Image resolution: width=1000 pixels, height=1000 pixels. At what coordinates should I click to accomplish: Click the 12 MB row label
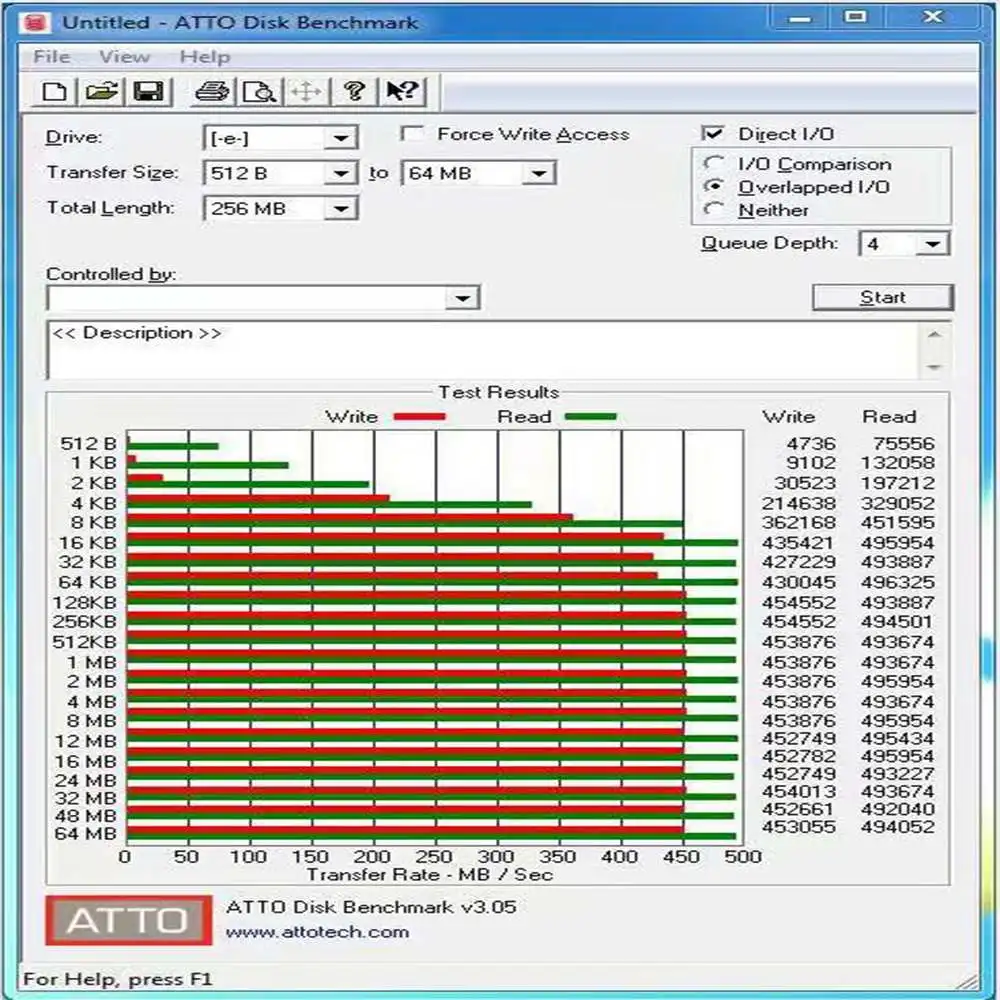(85, 741)
